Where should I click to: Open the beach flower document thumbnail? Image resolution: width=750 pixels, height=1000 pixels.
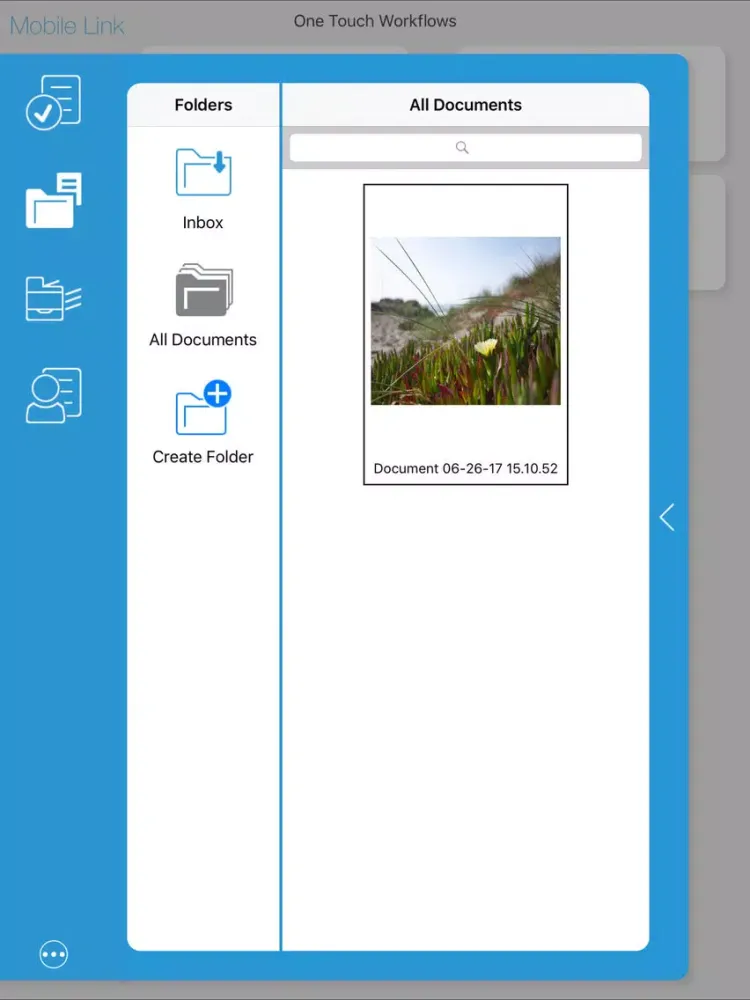pyautogui.click(x=465, y=321)
